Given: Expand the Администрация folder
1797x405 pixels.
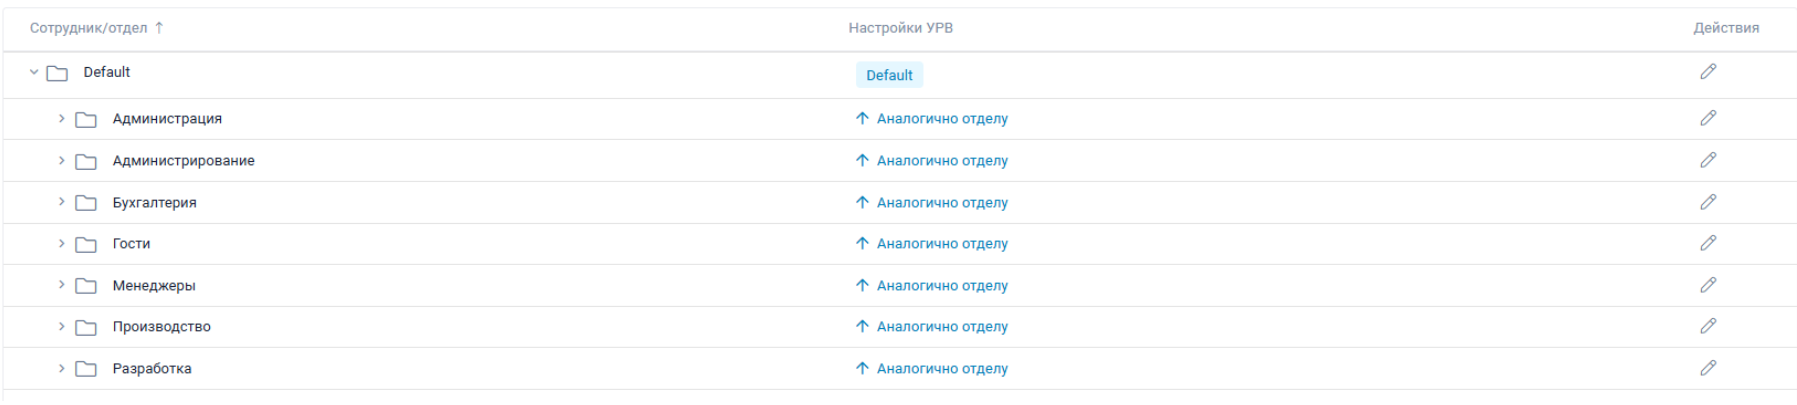Looking at the screenshot, I should coord(61,118).
